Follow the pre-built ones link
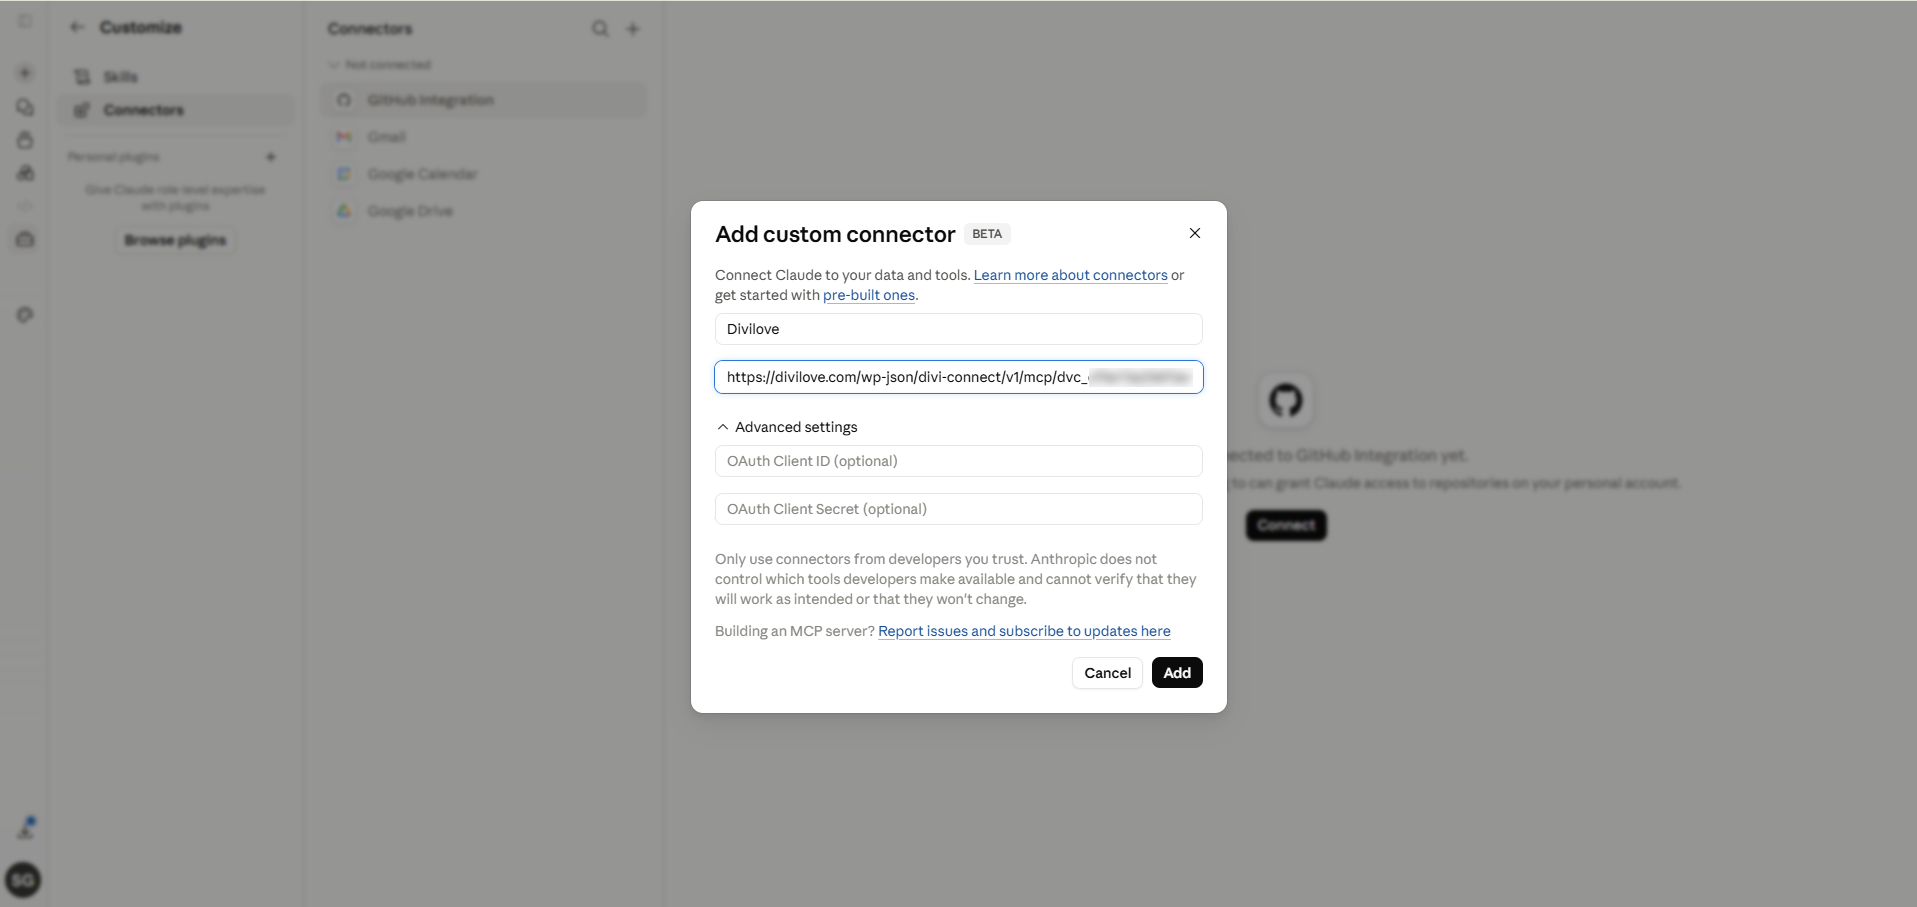This screenshot has height=907, width=1917. click(868, 295)
